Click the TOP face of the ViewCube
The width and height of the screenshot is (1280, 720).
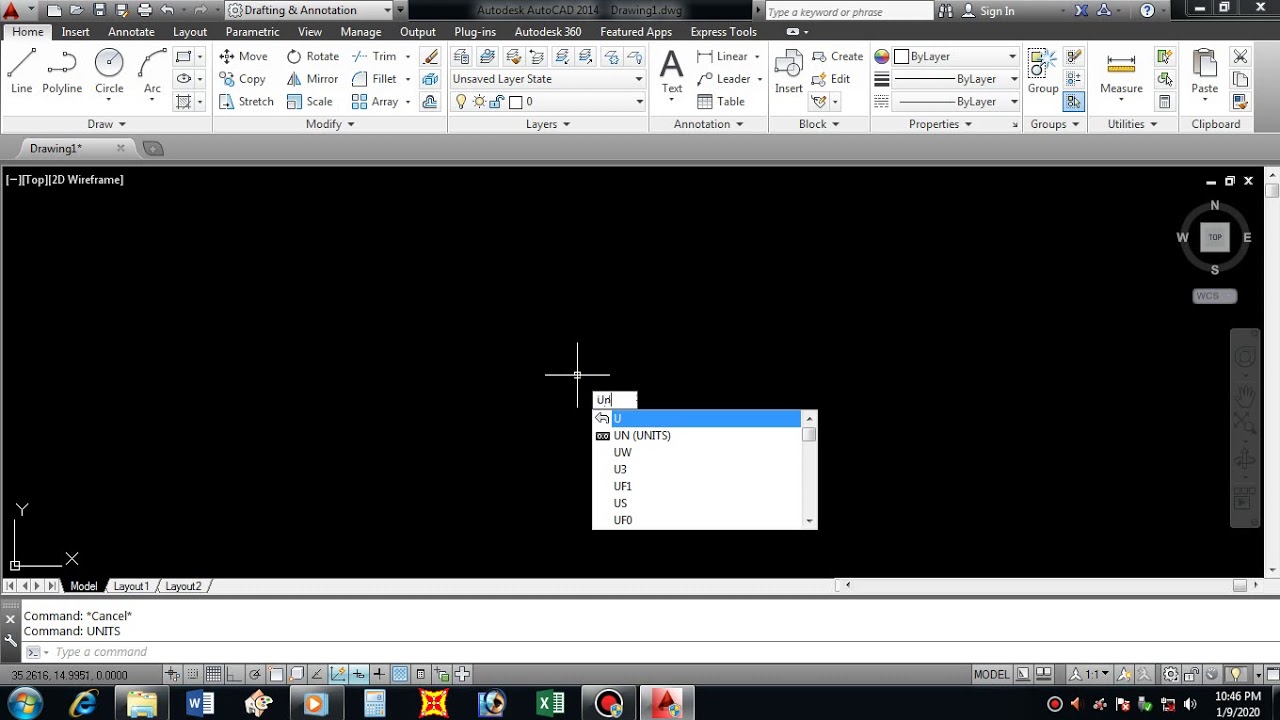pos(1215,237)
